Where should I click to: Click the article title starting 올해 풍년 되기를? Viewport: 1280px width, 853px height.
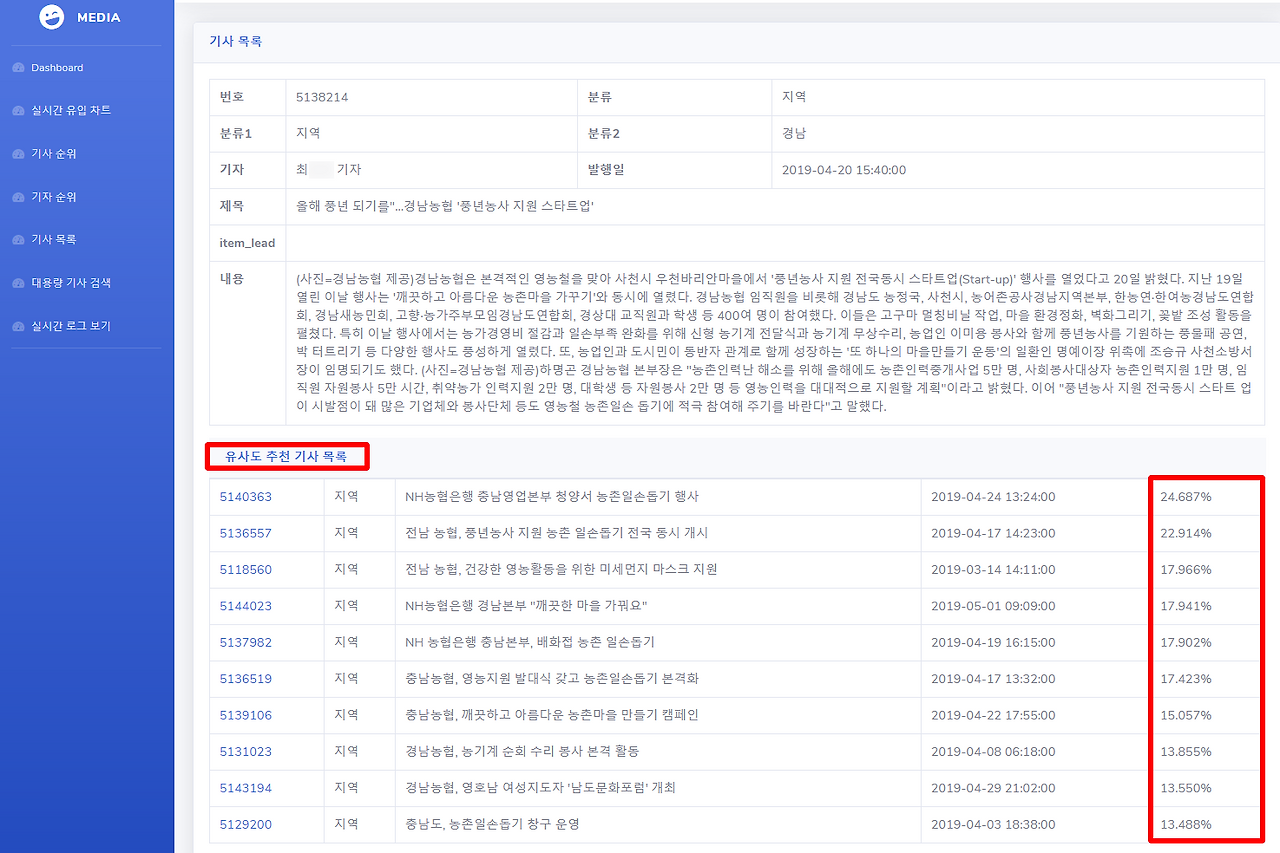pos(445,206)
